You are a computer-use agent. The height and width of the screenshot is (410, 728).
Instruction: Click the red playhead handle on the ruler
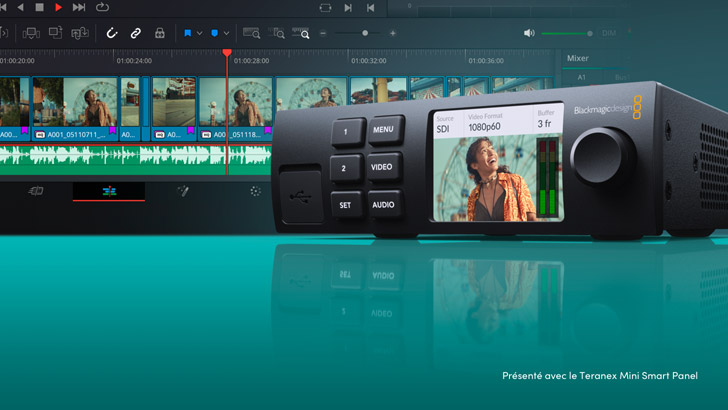227,53
